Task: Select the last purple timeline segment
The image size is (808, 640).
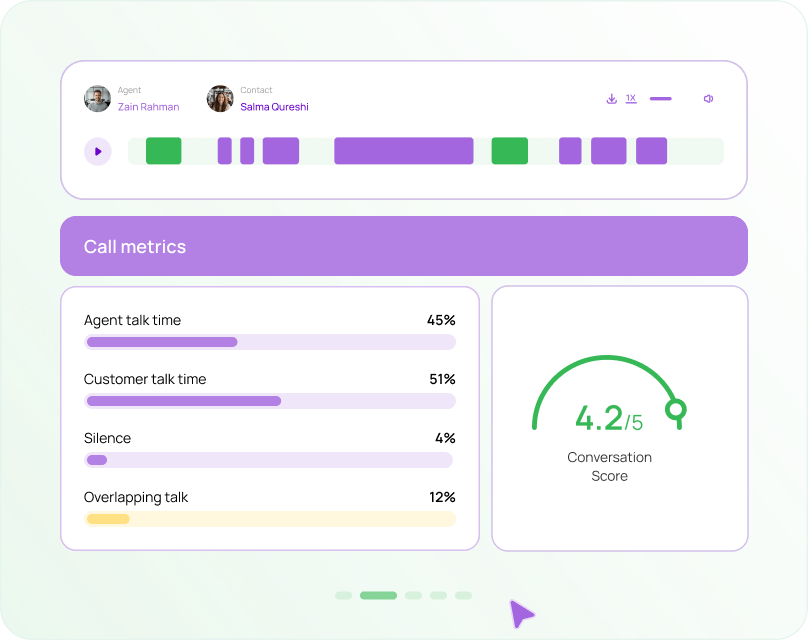Action: (651, 151)
